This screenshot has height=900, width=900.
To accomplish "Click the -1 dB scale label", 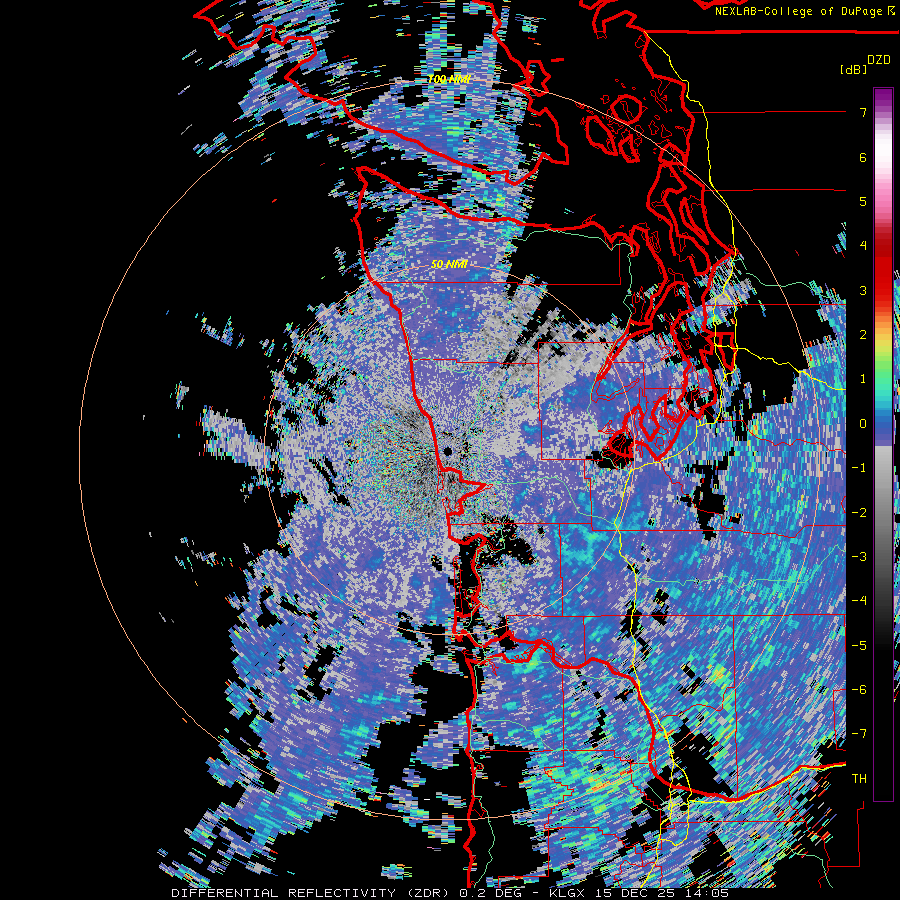I will pos(859,468).
